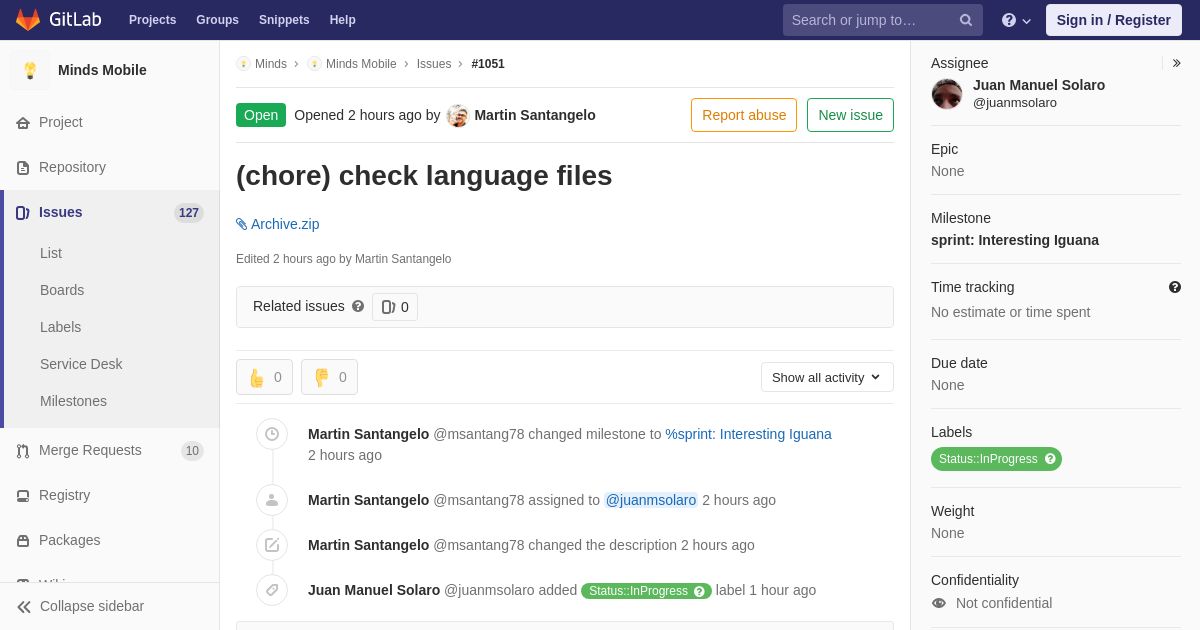
Task: Click thumbs down reaction button
Action: pos(329,377)
